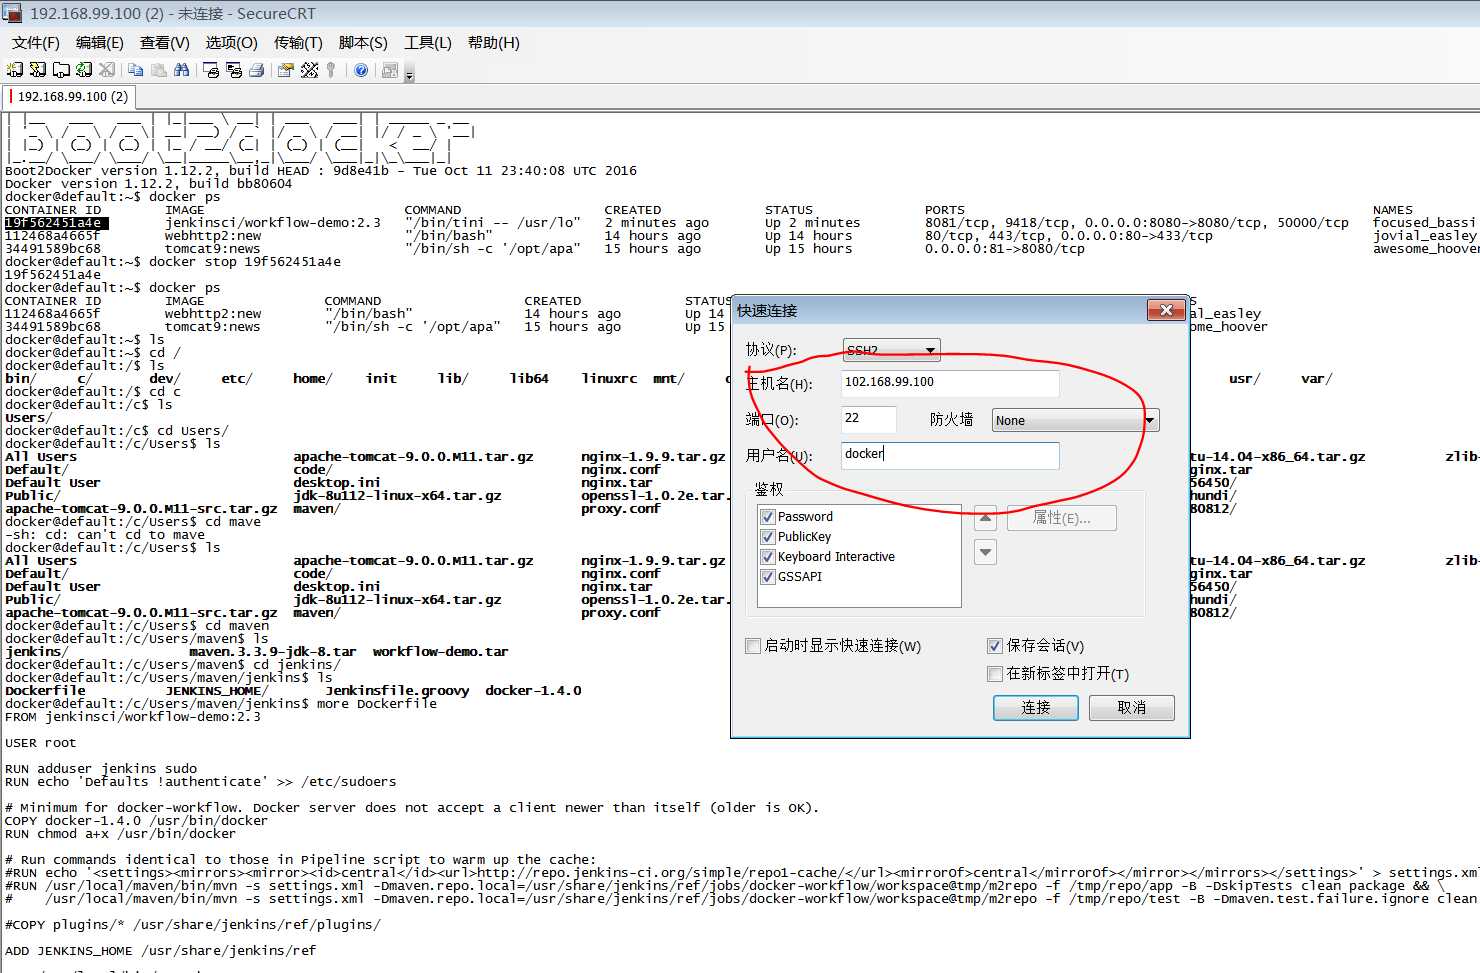Click the 取消 cancel button

1132,707
